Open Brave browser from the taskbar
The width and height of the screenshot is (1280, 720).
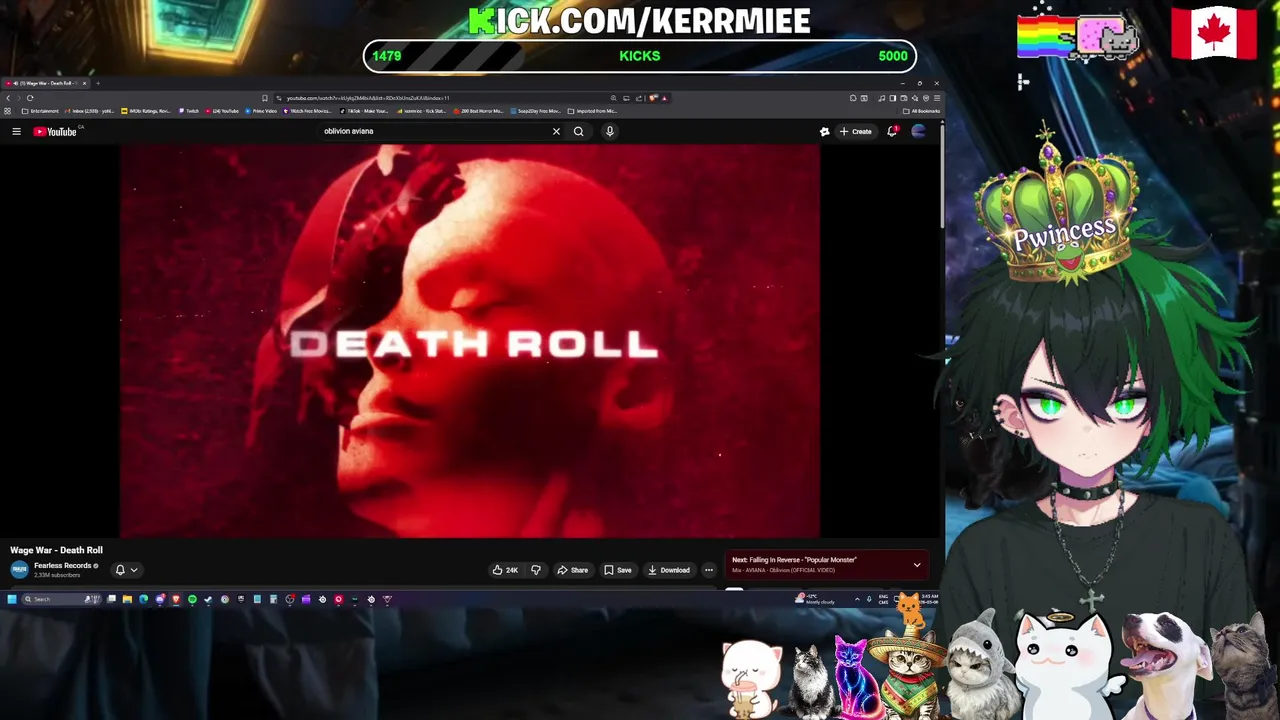click(176, 599)
